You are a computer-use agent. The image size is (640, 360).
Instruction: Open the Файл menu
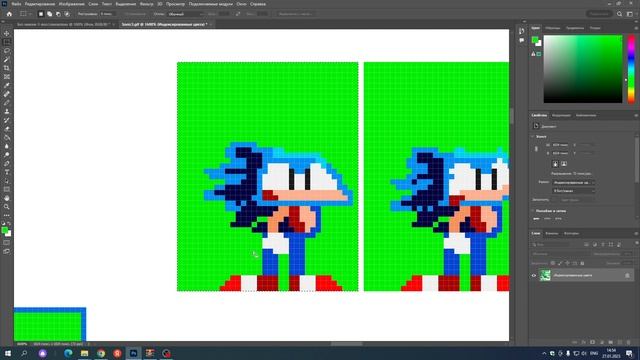click(16, 4)
